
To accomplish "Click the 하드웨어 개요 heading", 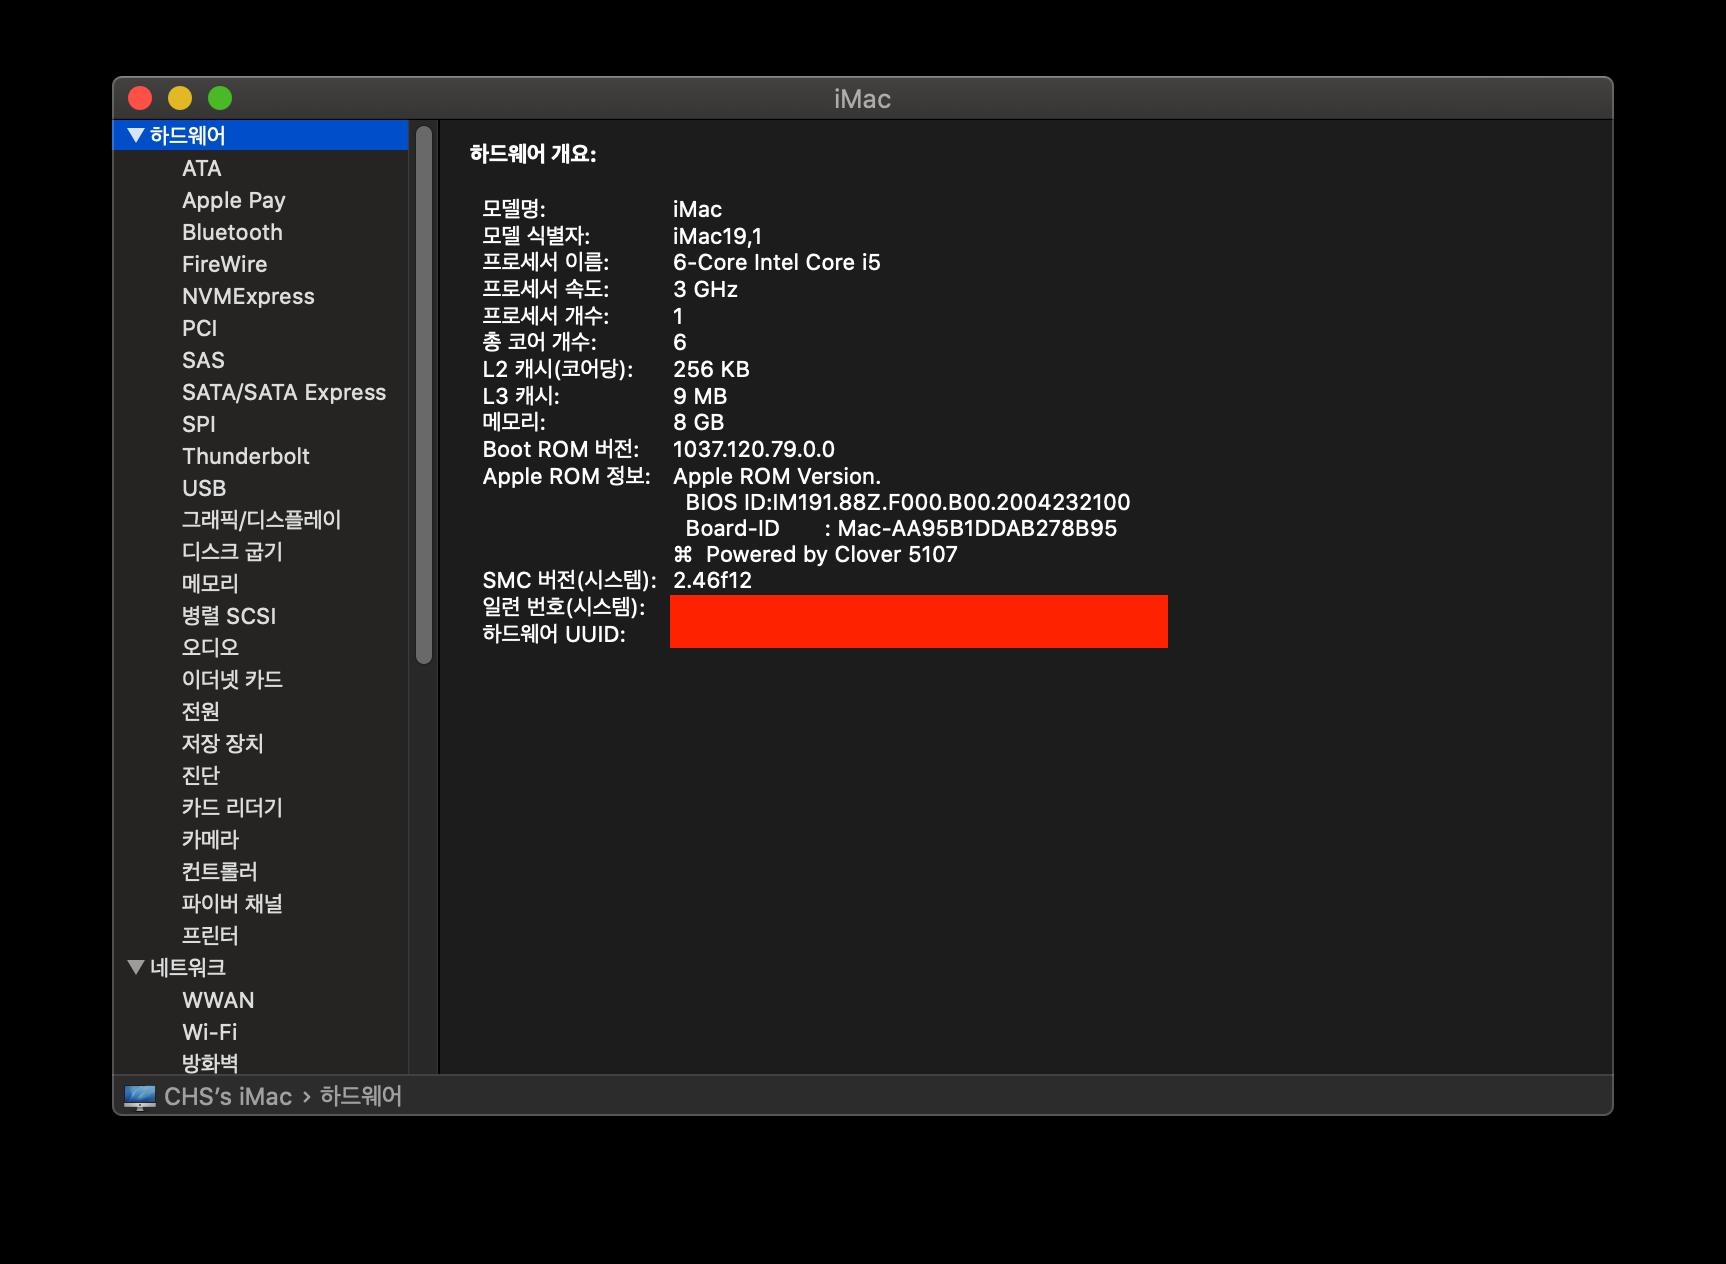I will [x=533, y=154].
